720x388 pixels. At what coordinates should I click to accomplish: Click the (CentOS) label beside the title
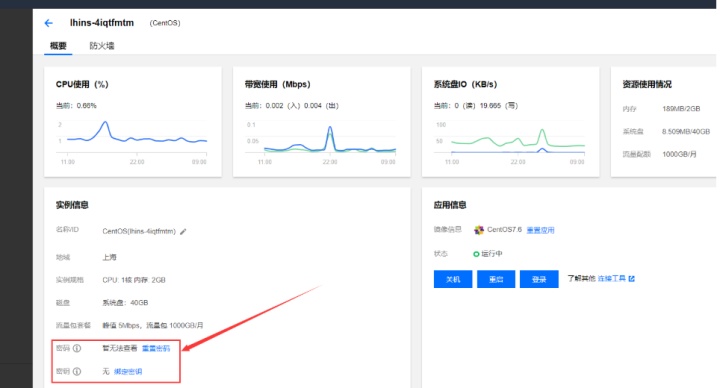coord(165,23)
